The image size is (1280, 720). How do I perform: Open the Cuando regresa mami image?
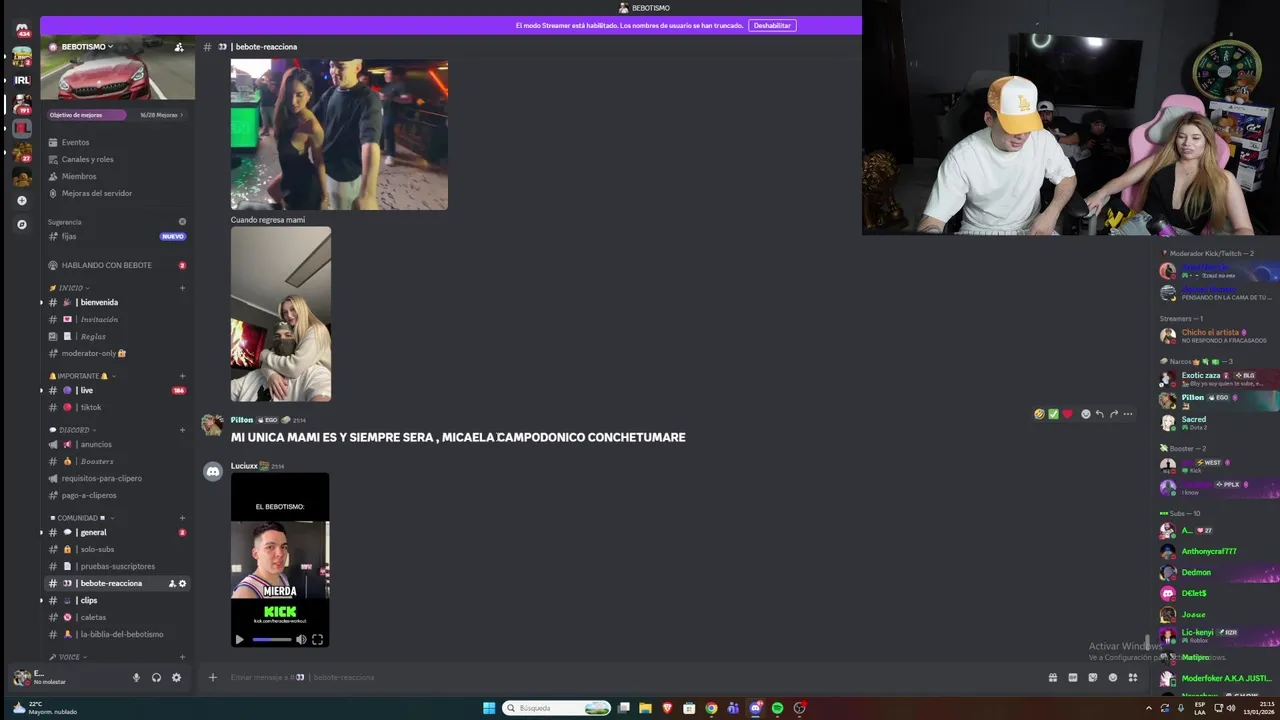[x=281, y=314]
